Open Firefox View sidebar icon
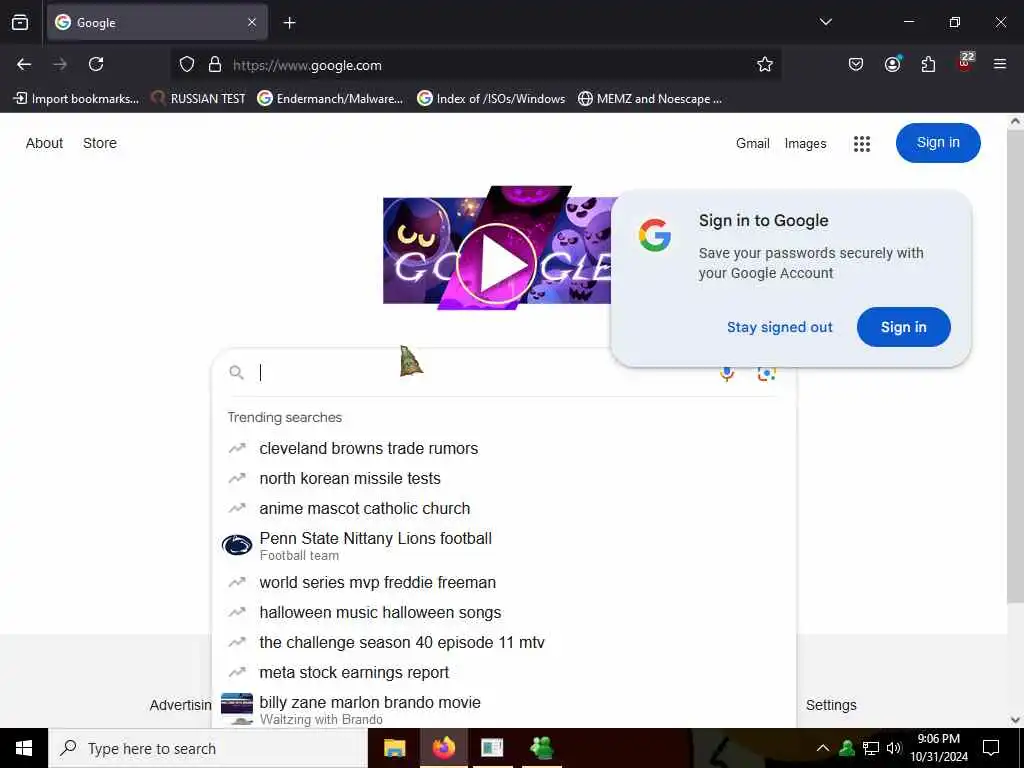The height and width of the screenshot is (768, 1024). pos(20,22)
